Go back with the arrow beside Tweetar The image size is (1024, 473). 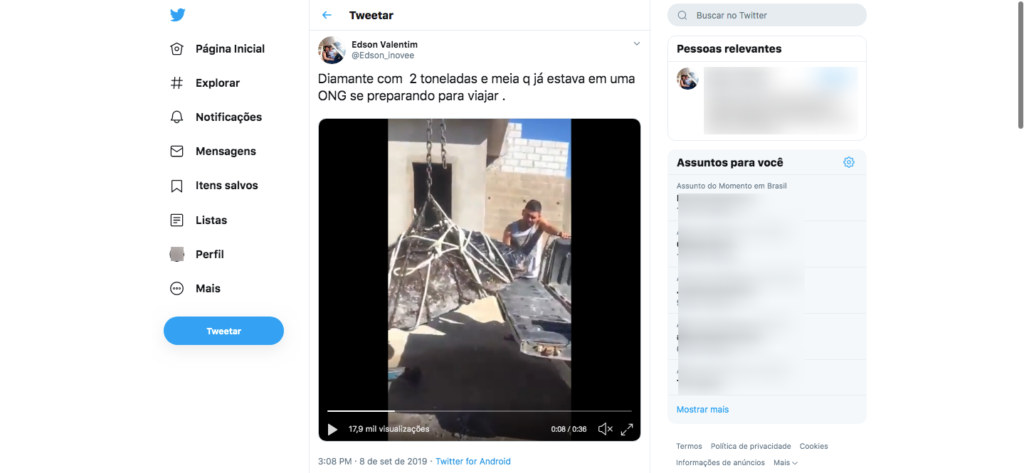327,15
